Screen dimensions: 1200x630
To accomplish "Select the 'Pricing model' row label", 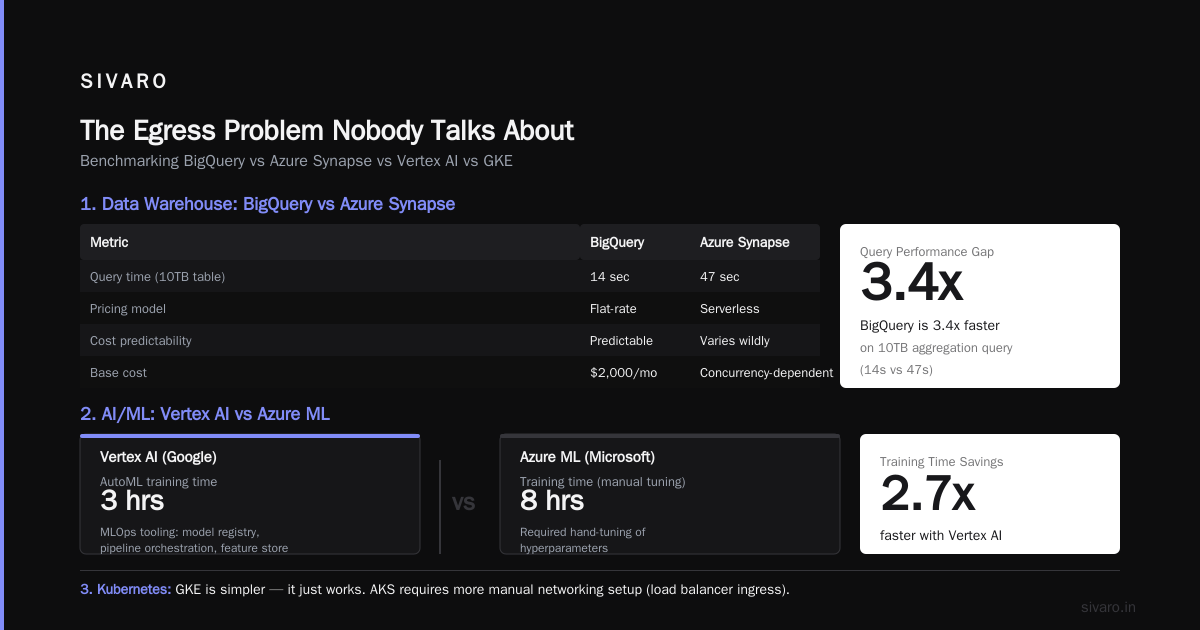I will [x=128, y=309].
